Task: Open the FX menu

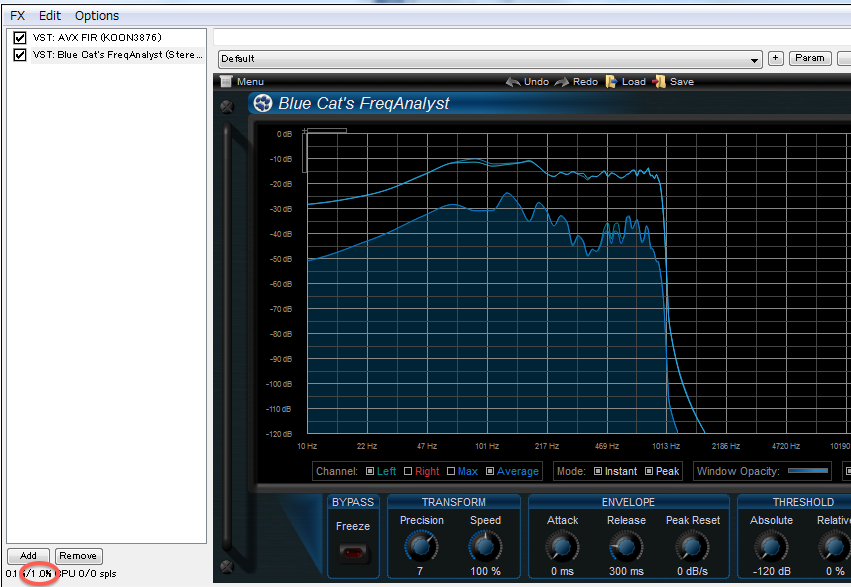Action: [17, 16]
